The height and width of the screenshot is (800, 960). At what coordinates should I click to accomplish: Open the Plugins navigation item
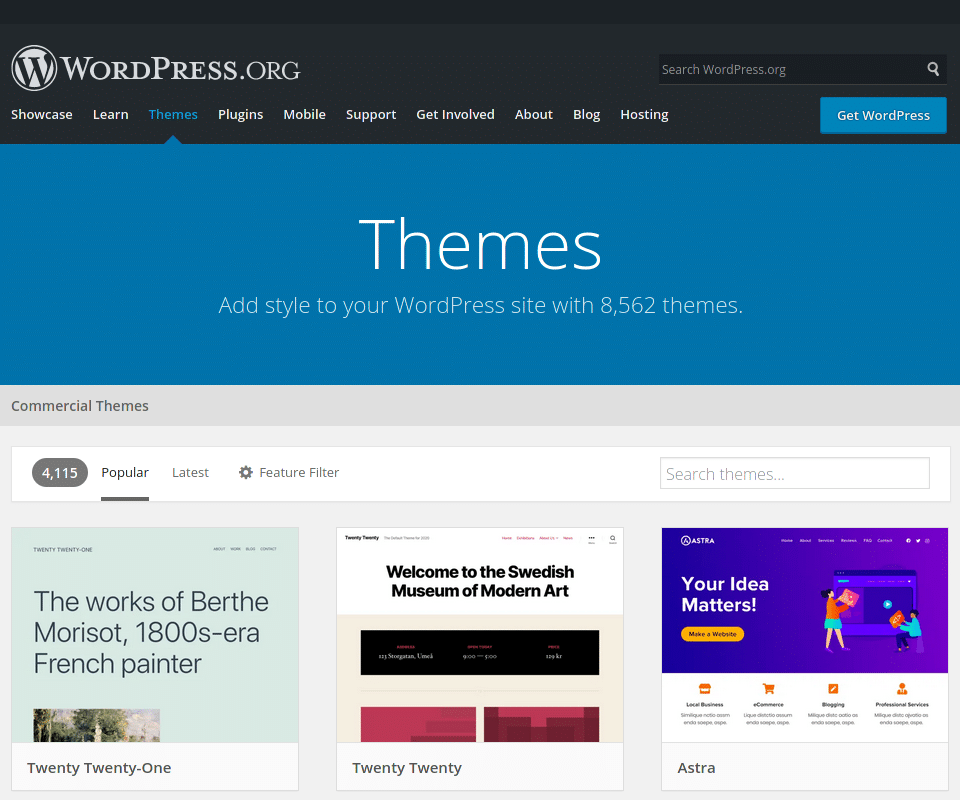click(x=240, y=114)
